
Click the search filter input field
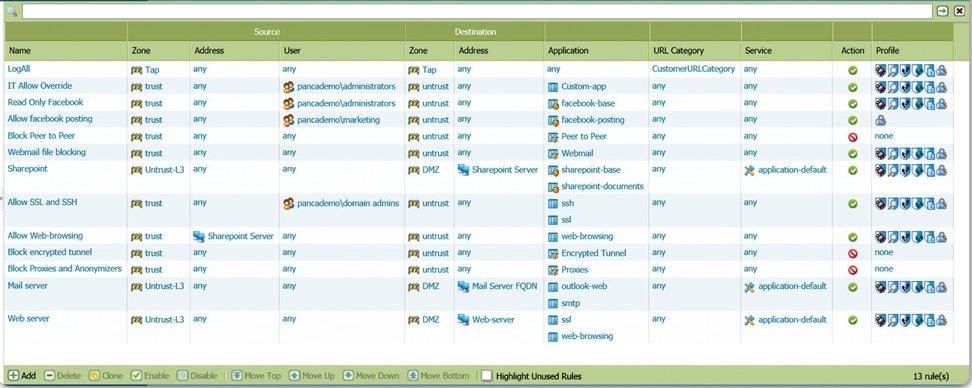(x=477, y=11)
